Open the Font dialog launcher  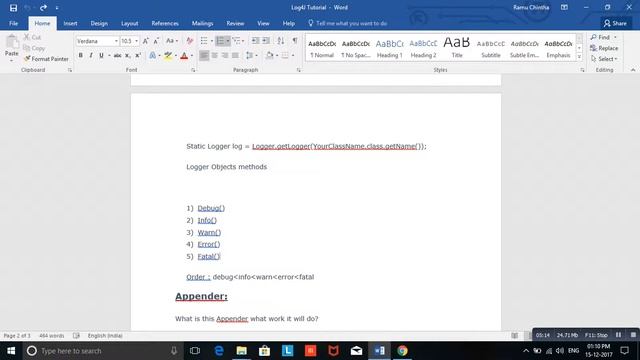tap(193, 70)
